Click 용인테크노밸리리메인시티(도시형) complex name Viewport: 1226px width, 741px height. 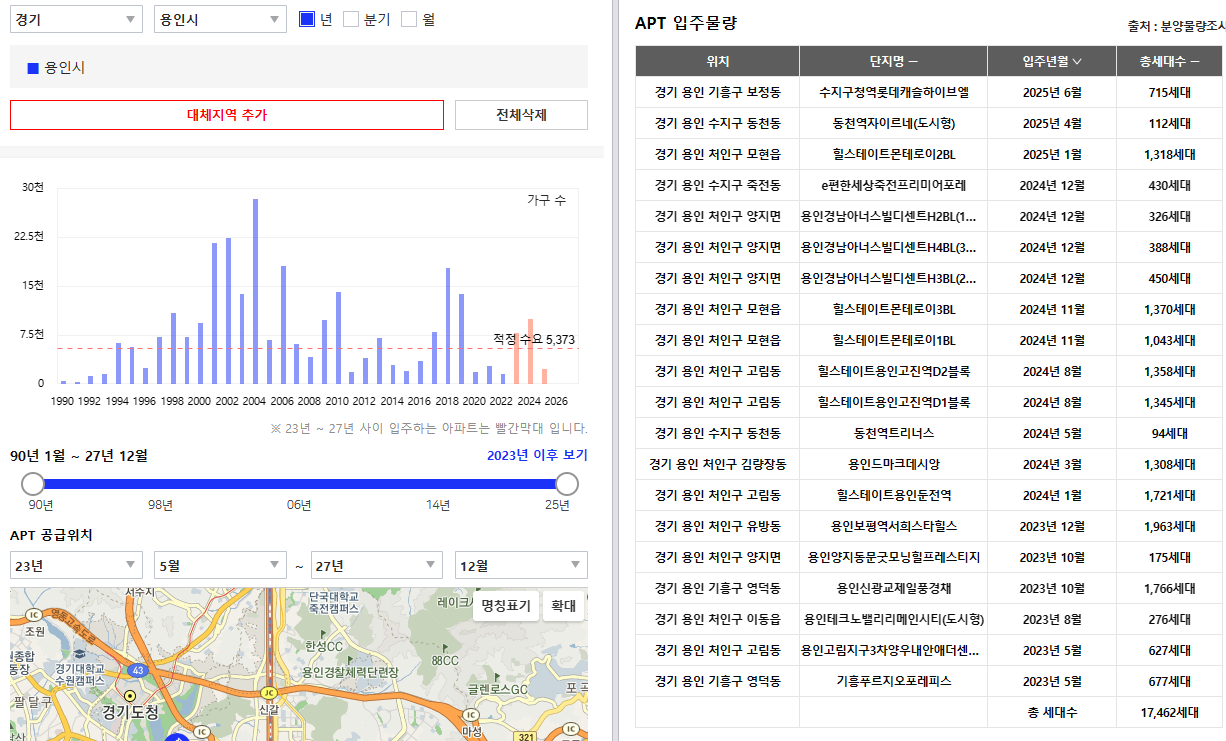pyautogui.click(x=893, y=619)
